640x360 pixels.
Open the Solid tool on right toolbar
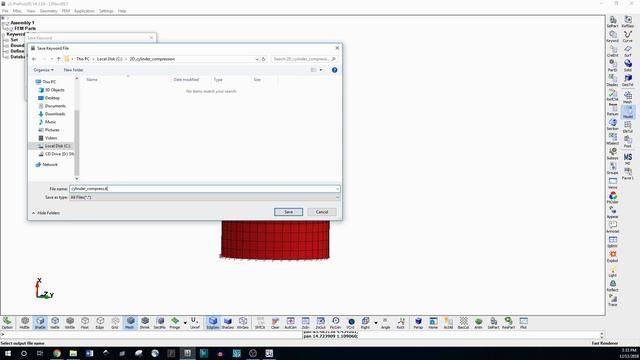click(628, 65)
